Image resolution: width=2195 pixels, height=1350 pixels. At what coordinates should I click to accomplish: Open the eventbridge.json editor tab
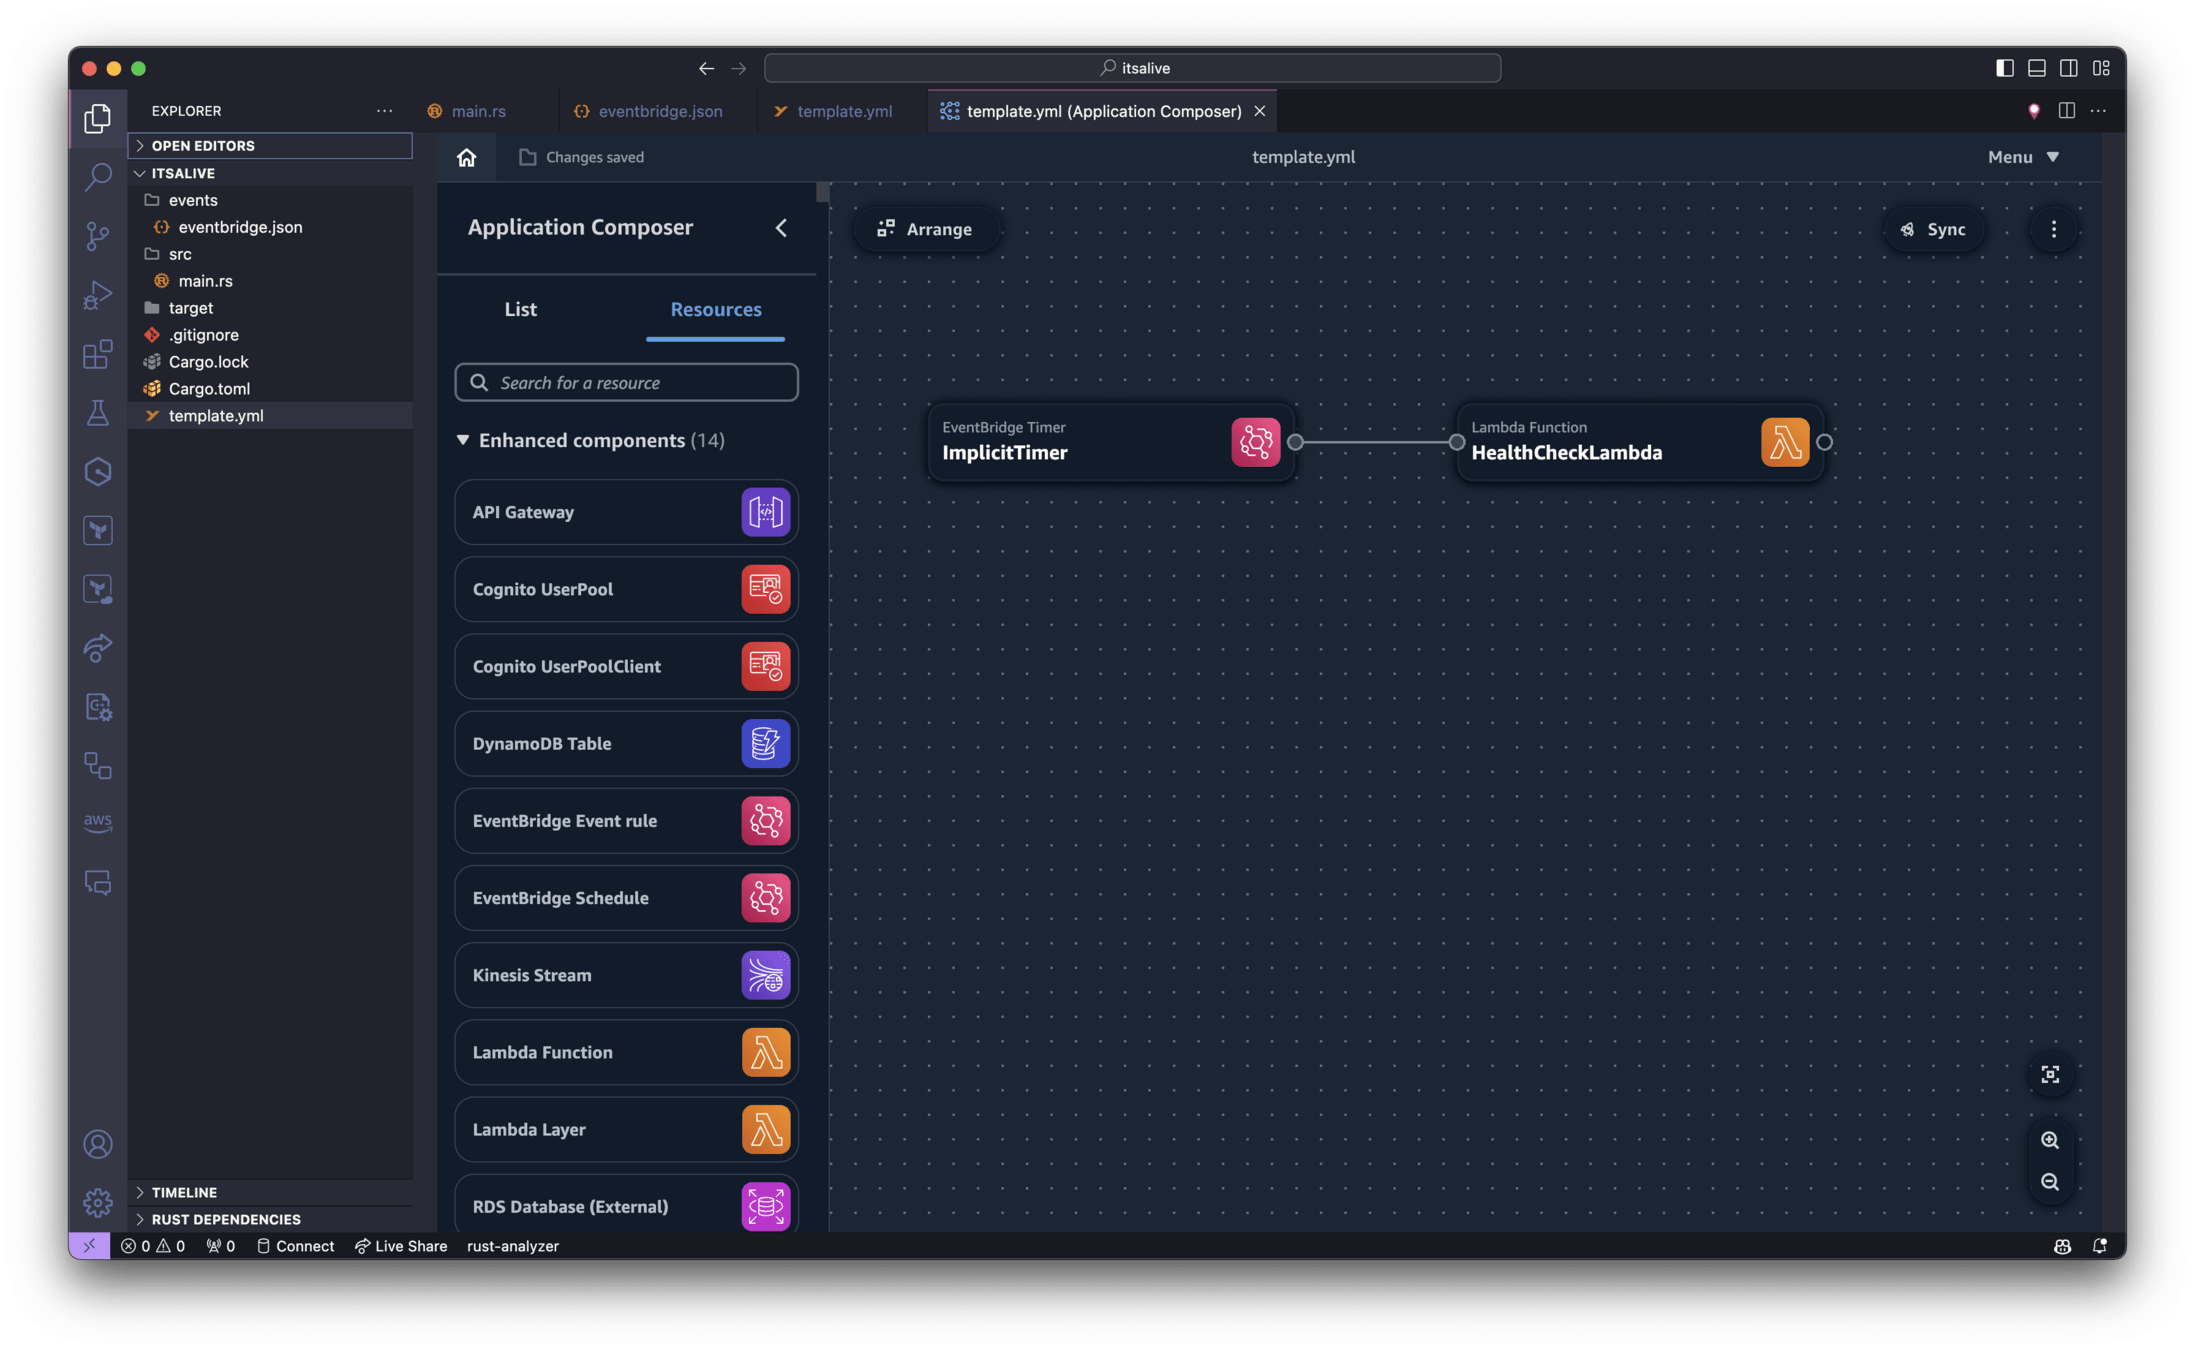[x=659, y=111]
